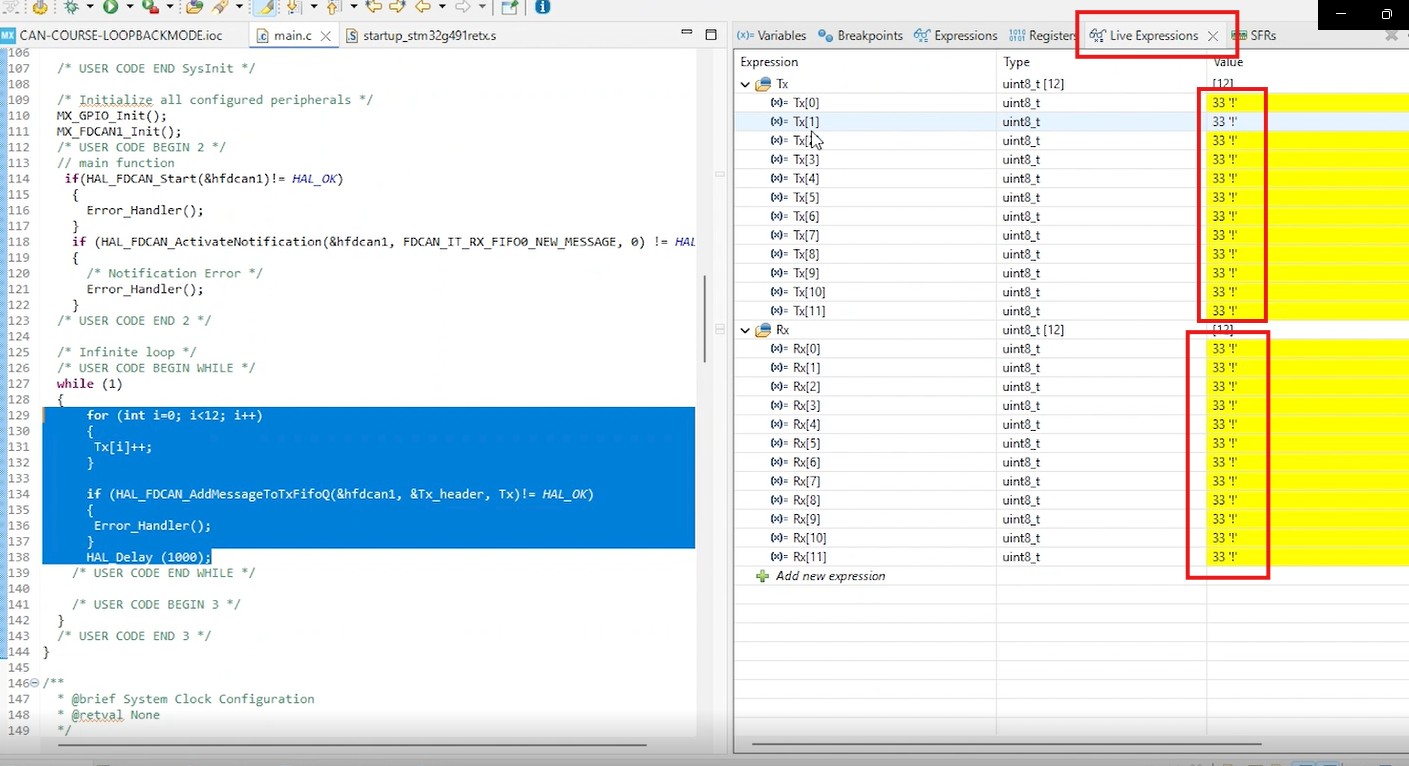Start a debug session with the bug icon
Image resolution: width=1409 pixels, height=766 pixels.
[71, 10]
